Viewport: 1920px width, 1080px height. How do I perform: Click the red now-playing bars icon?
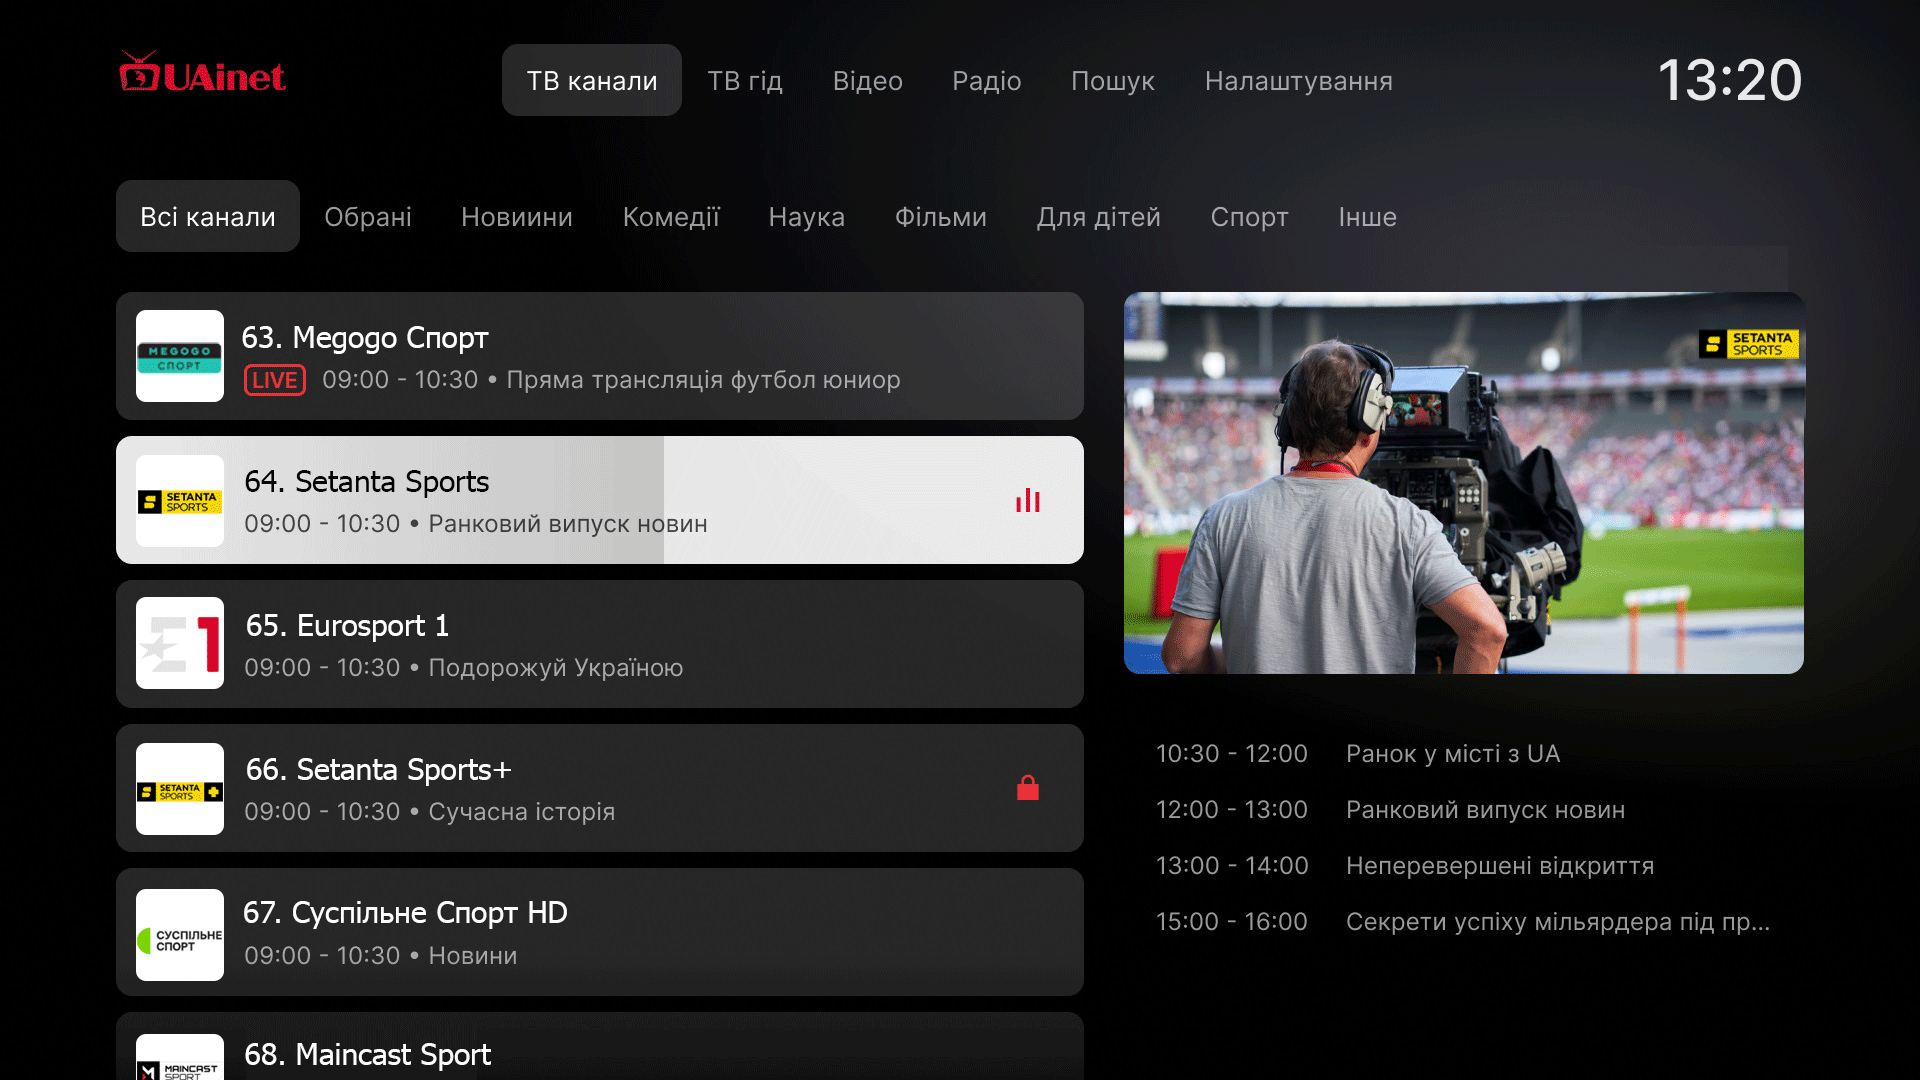pyautogui.click(x=1028, y=500)
